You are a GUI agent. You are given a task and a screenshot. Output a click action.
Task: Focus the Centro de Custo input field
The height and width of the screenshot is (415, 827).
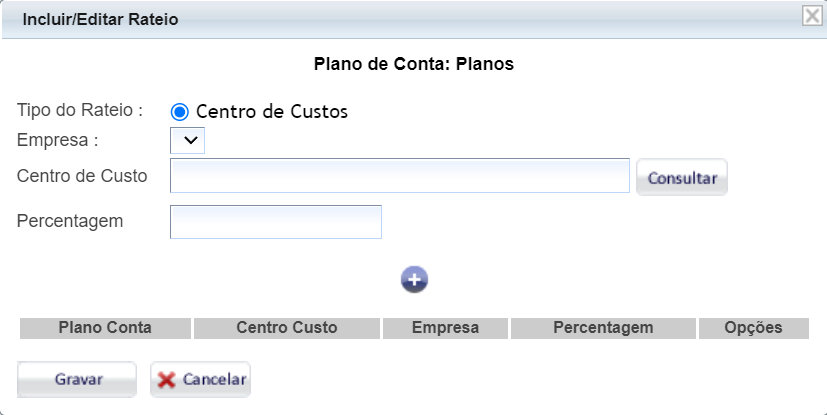[399, 176]
